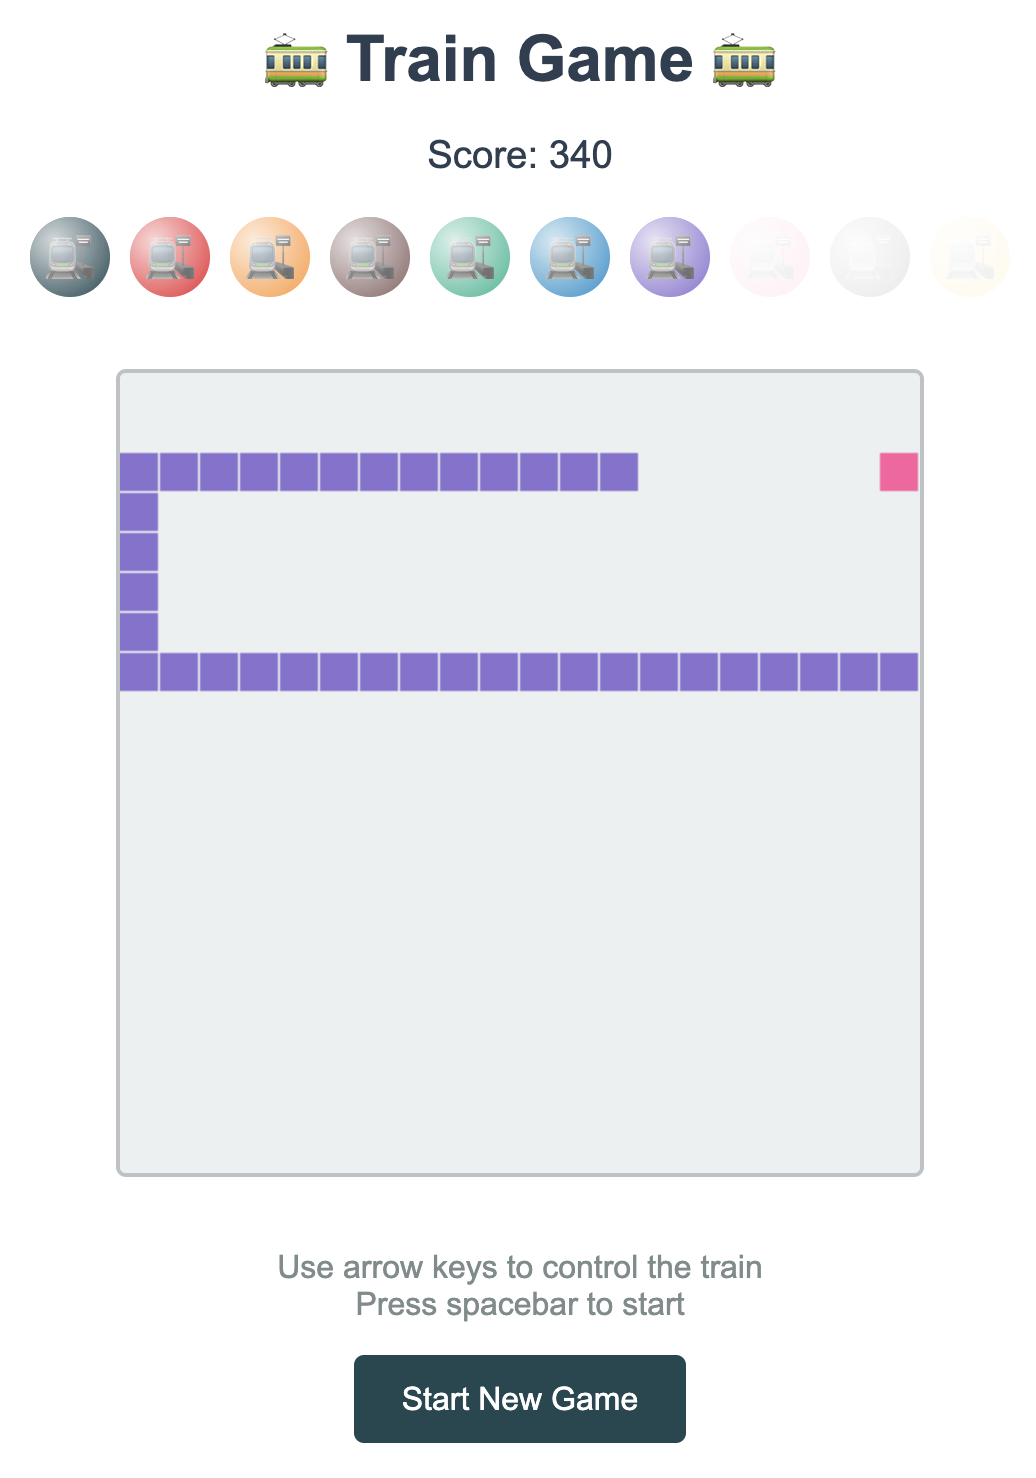
Task: Click the train's head segment facing the pink square
Action: coord(619,472)
